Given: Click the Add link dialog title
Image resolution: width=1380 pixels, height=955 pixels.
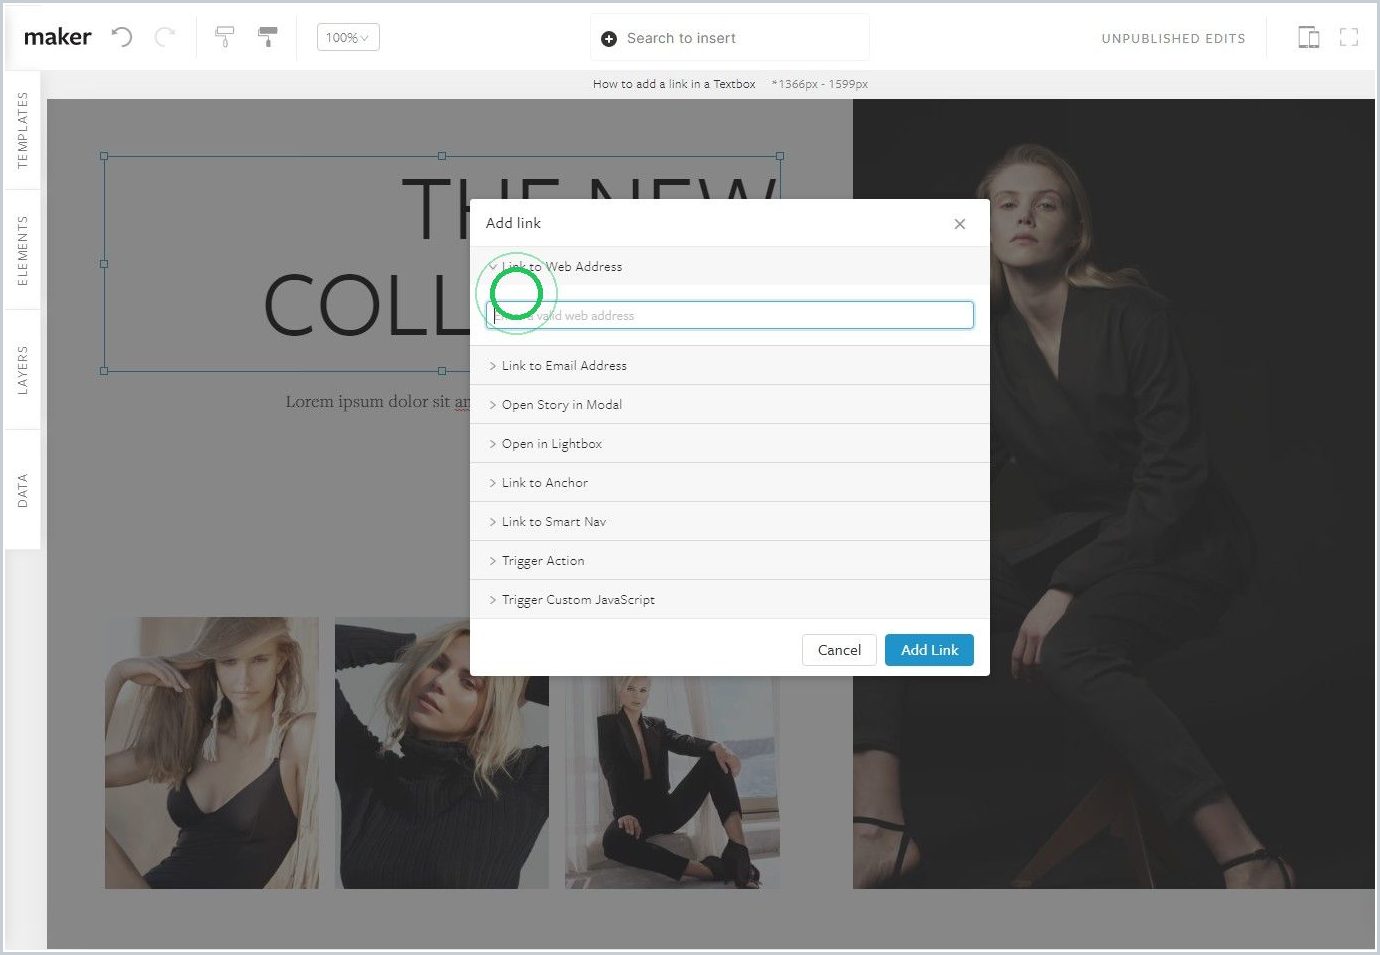Looking at the screenshot, I should (x=513, y=223).
